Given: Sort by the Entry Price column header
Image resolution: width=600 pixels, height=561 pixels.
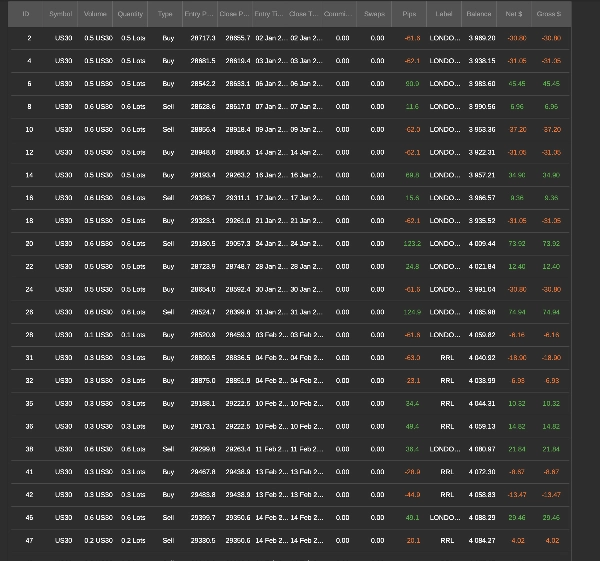Looking at the screenshot, I should pyautogui.click(x=200, y=14).
